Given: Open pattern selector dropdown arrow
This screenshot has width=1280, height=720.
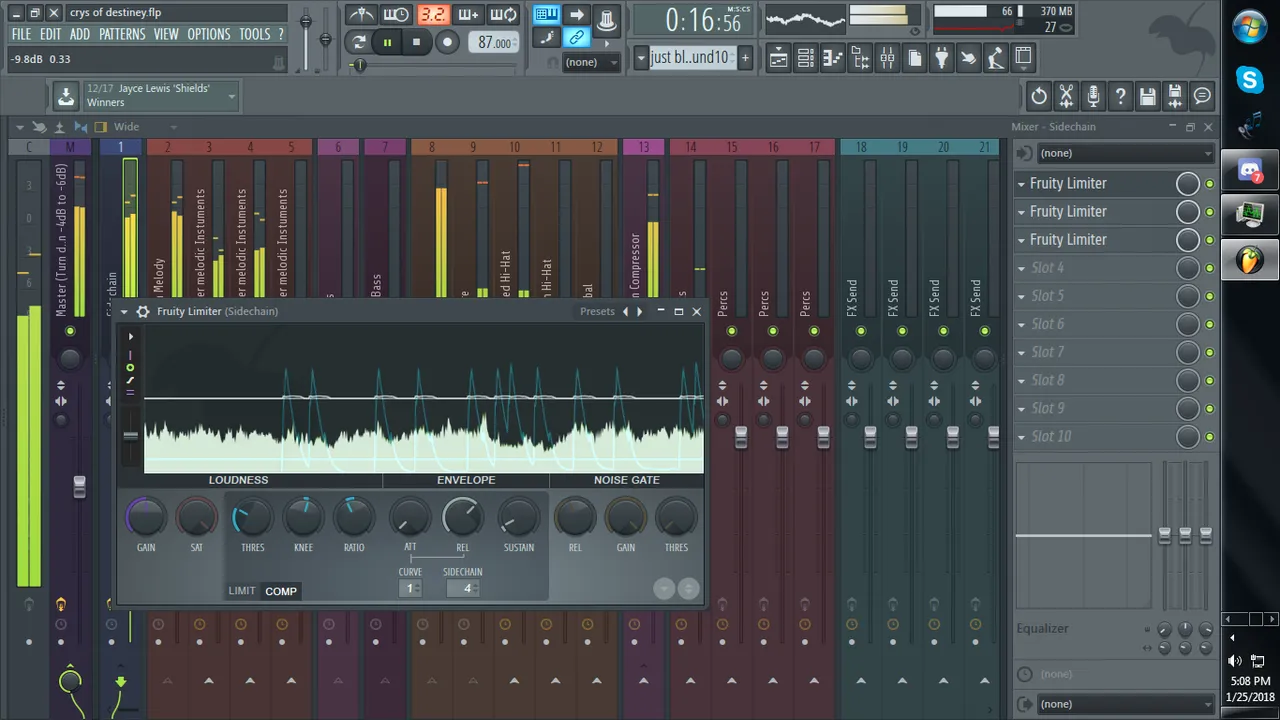Looking at the screenshot, I should pyautogui.click(x=641, y=58).
